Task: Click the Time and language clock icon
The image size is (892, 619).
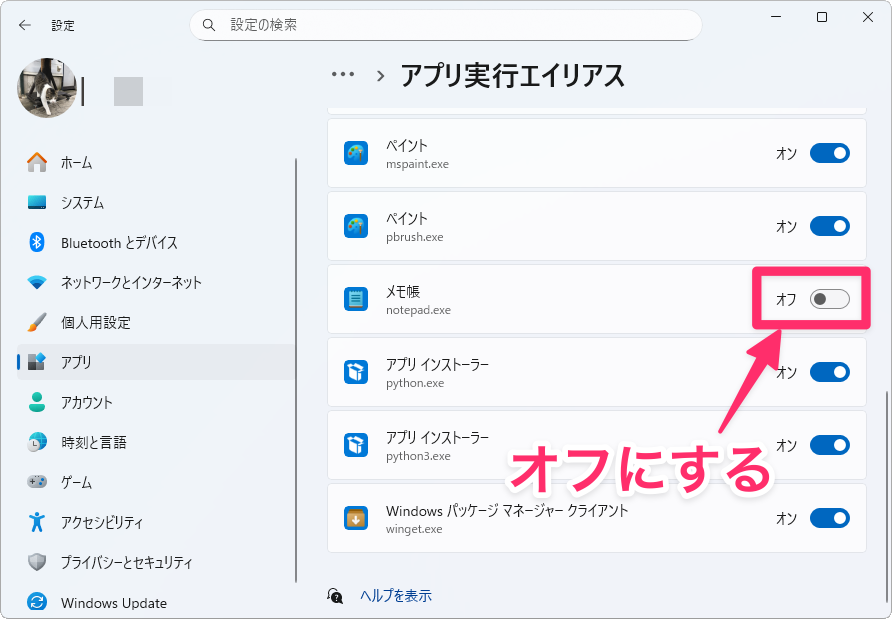Action: pos(37,442)
